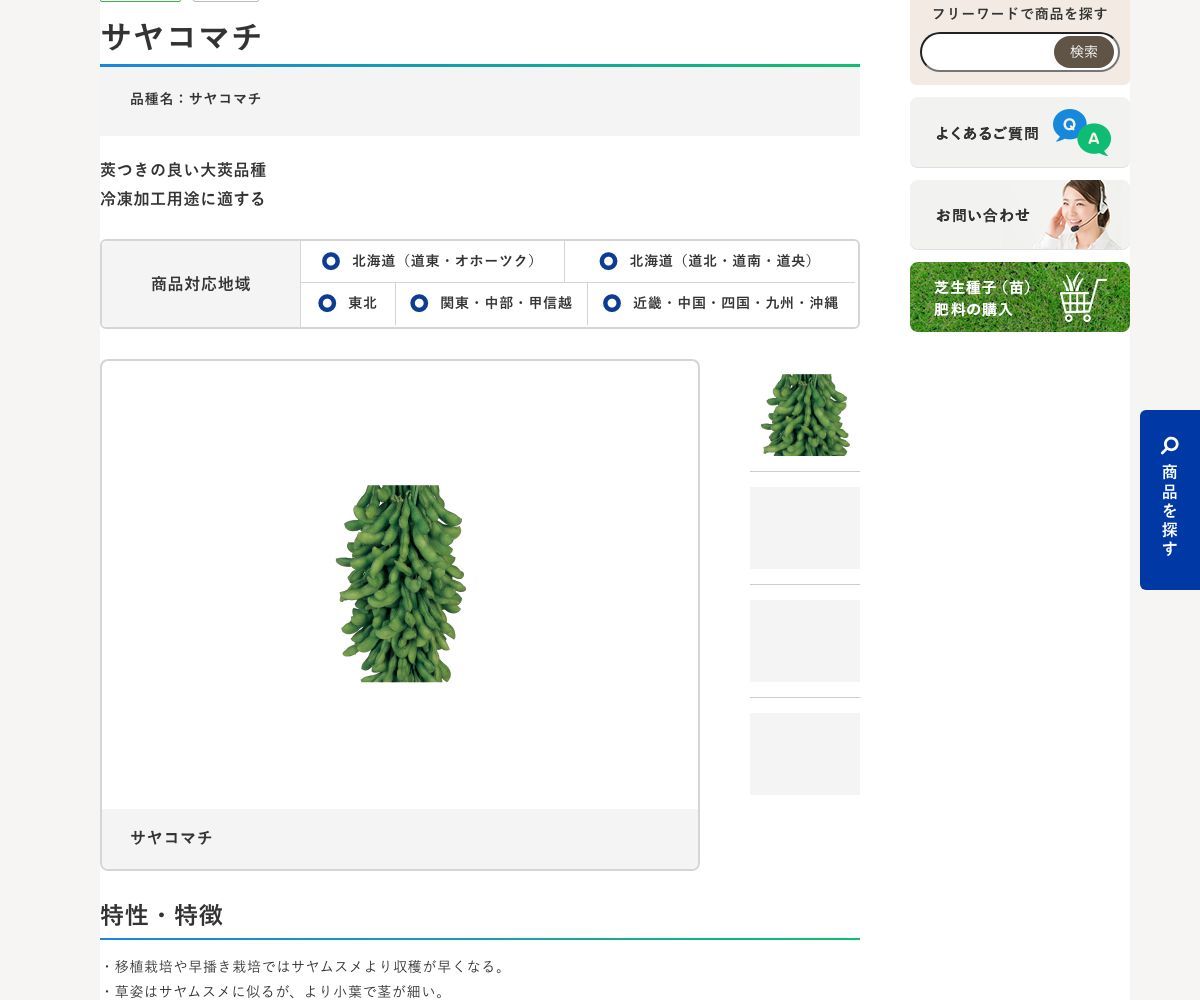This screenshot has height=1000, width=1200.
Task: Click the main サヤコマチ product image
Action: [x=400, y=584]
